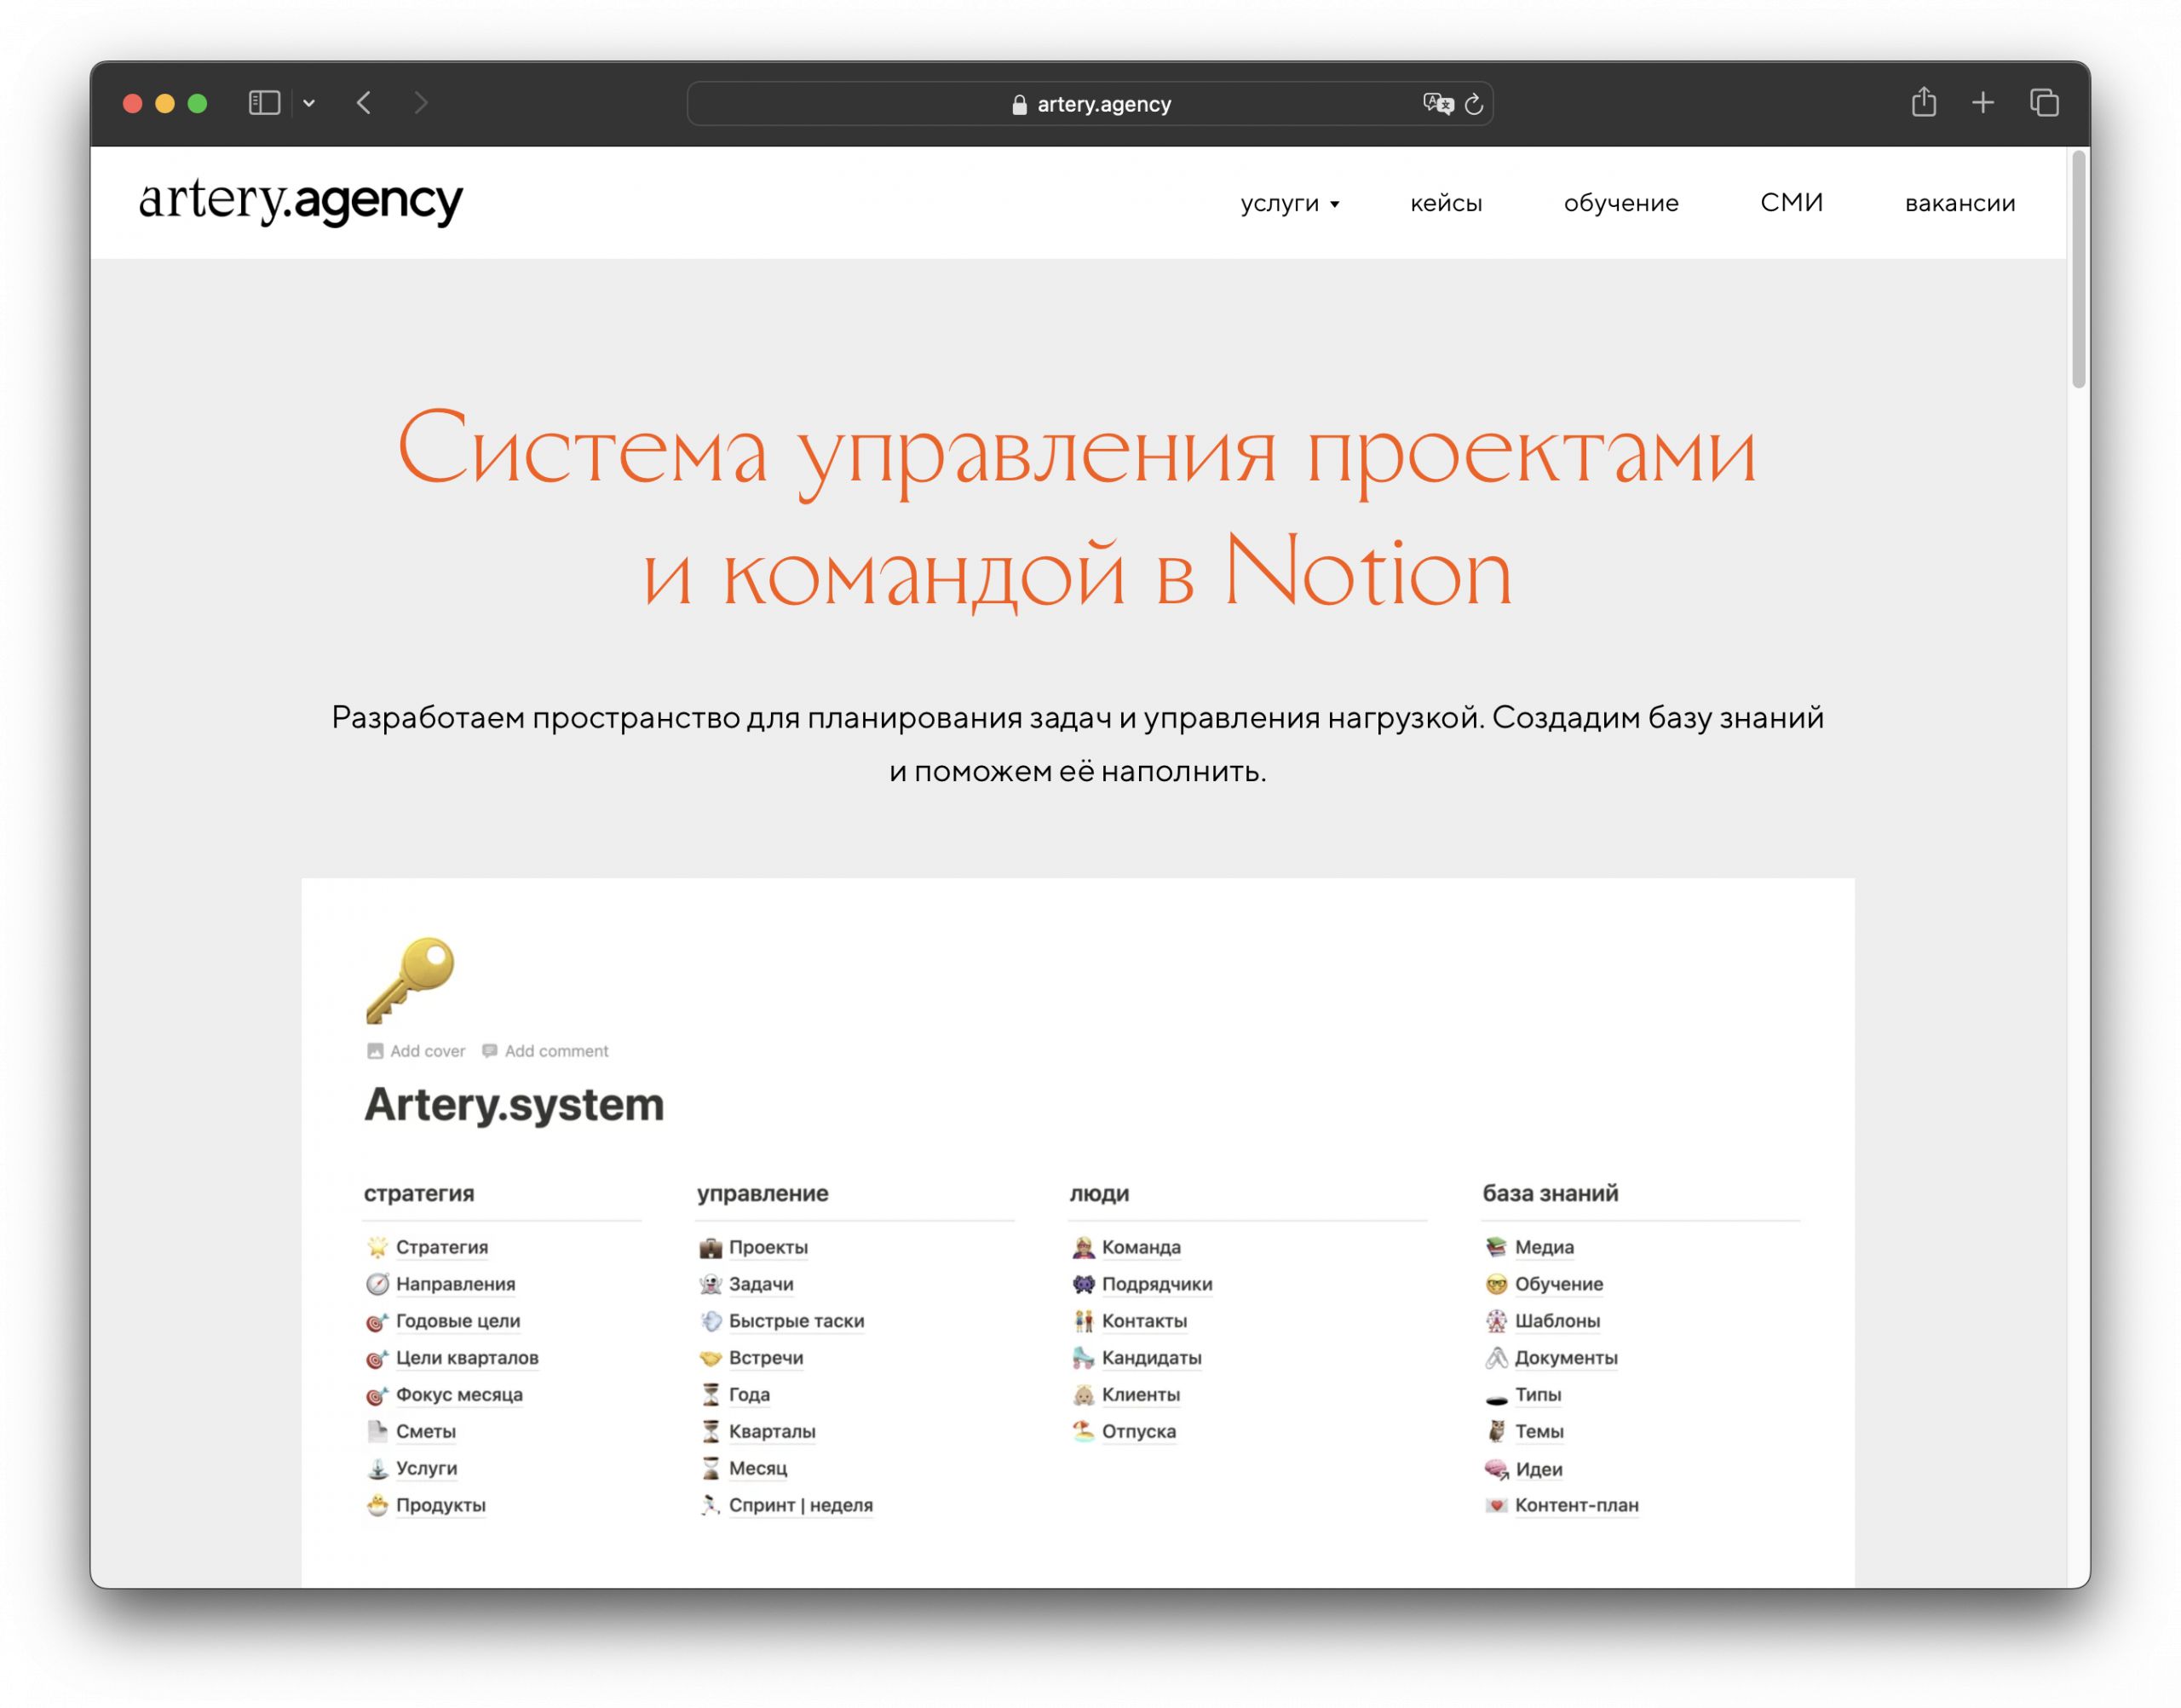2181x1708 pixels.
Task: Click the runner icon beside Спринт | неделя
Action: (710, 1505)
